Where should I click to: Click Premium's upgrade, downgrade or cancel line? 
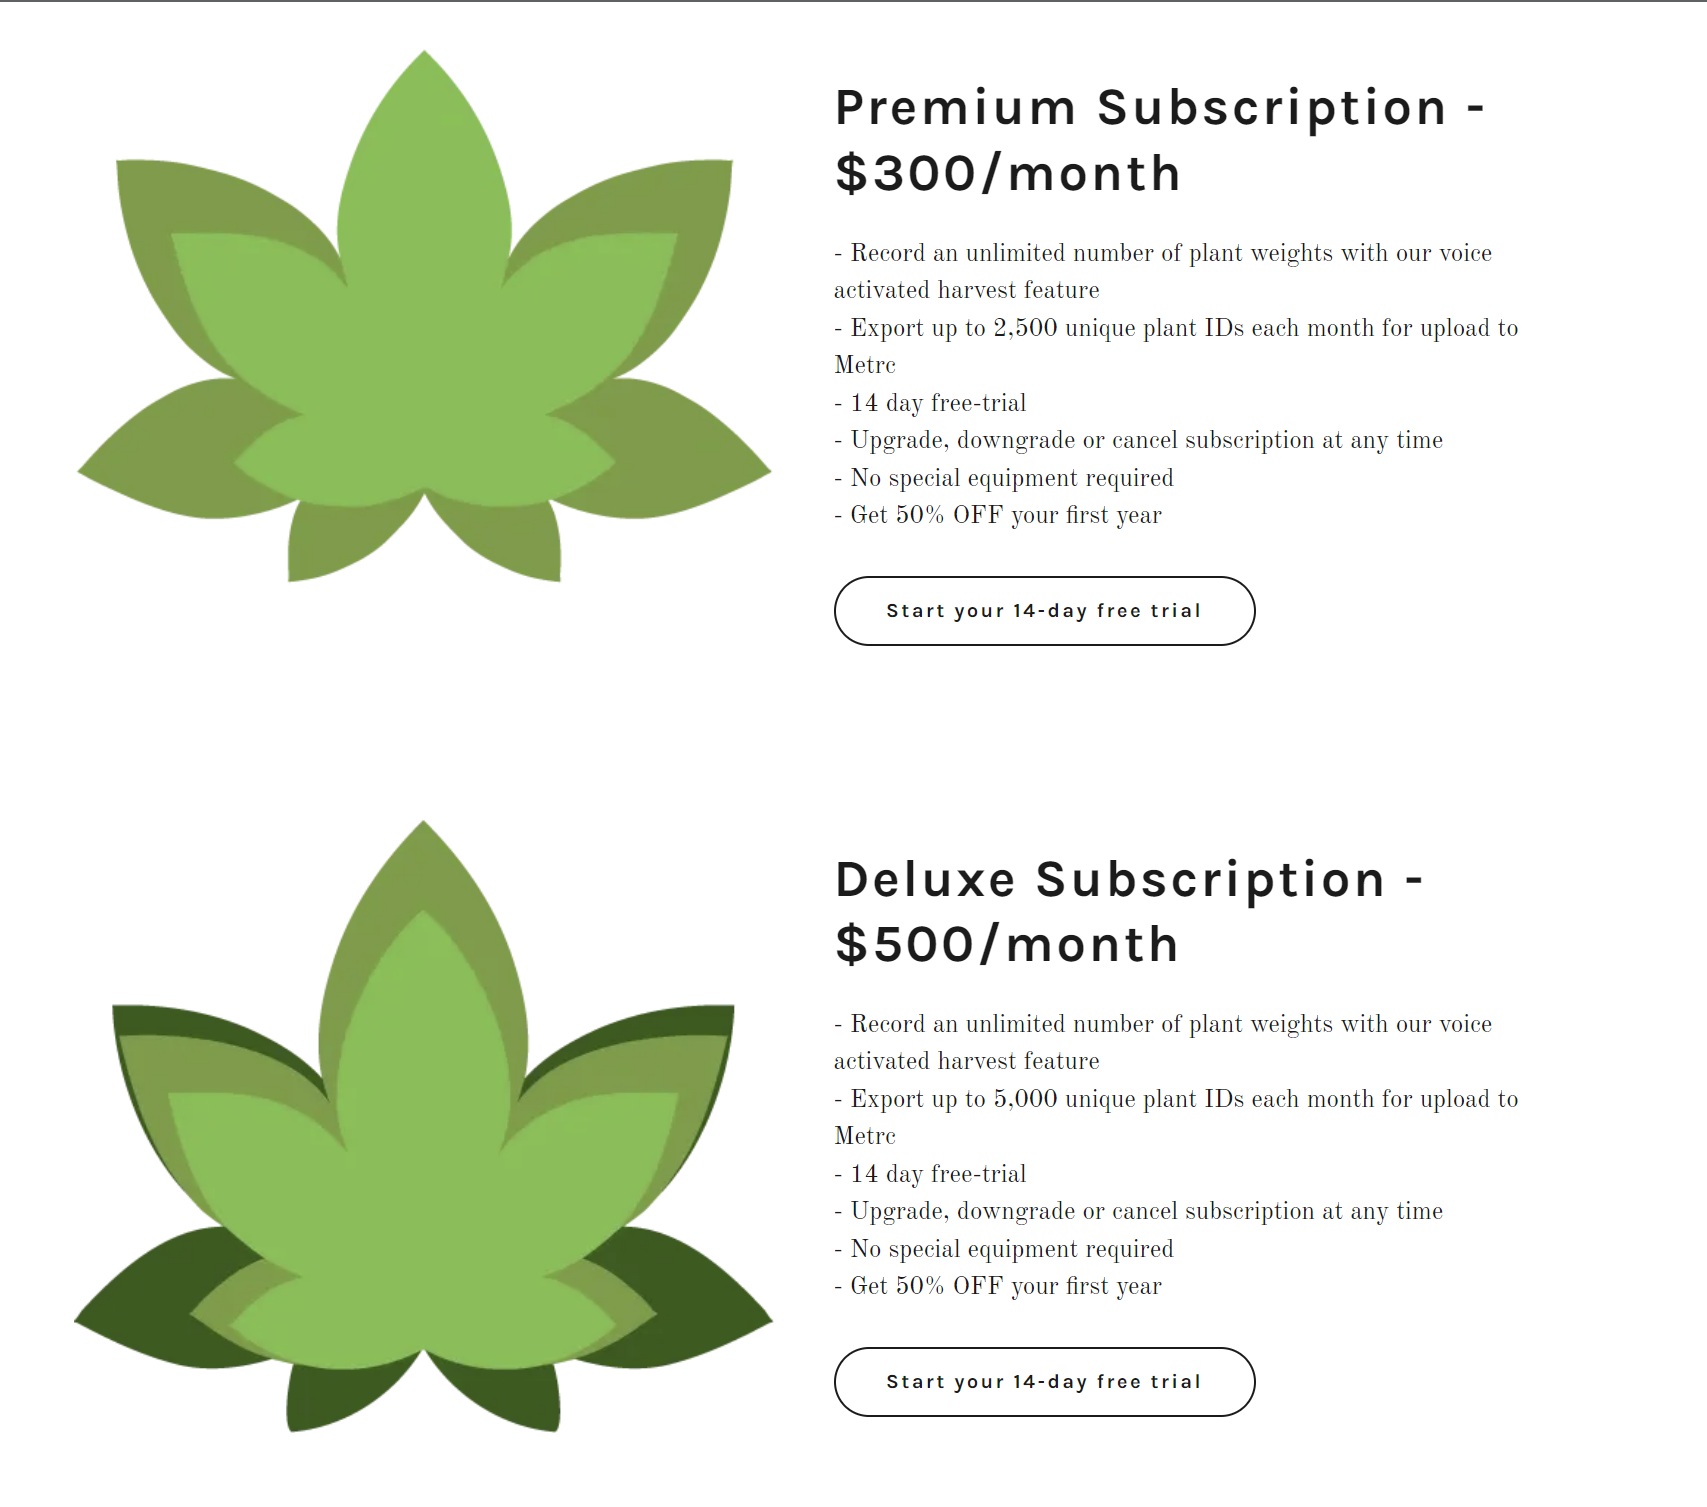[x=1138, y=440]
